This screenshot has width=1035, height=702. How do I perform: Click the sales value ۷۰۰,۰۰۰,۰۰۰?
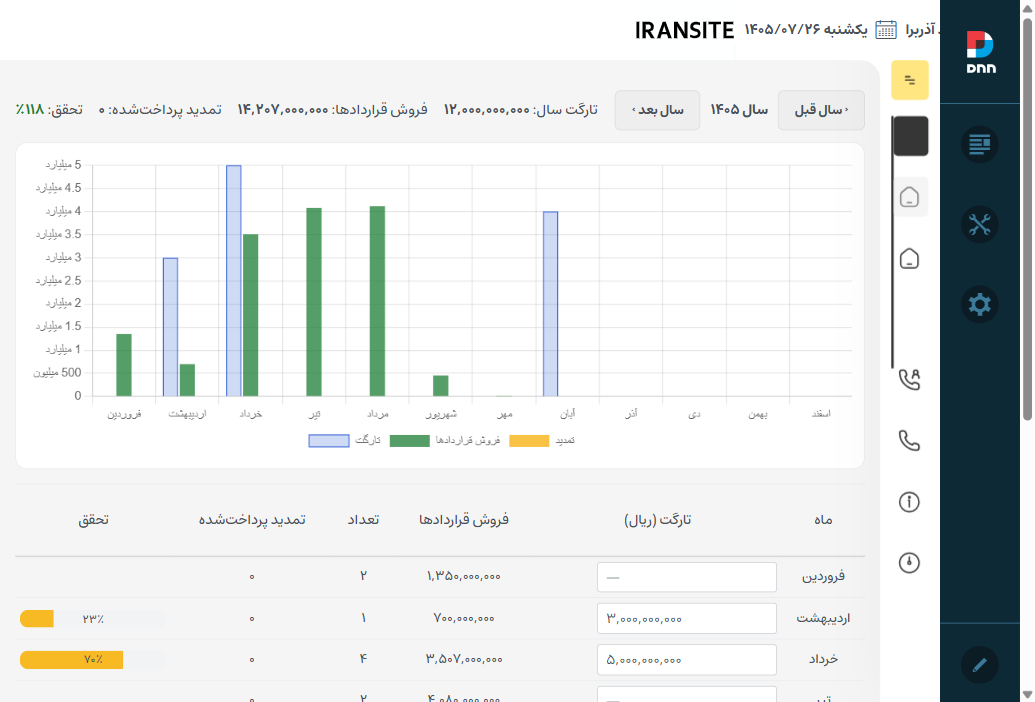464,618
